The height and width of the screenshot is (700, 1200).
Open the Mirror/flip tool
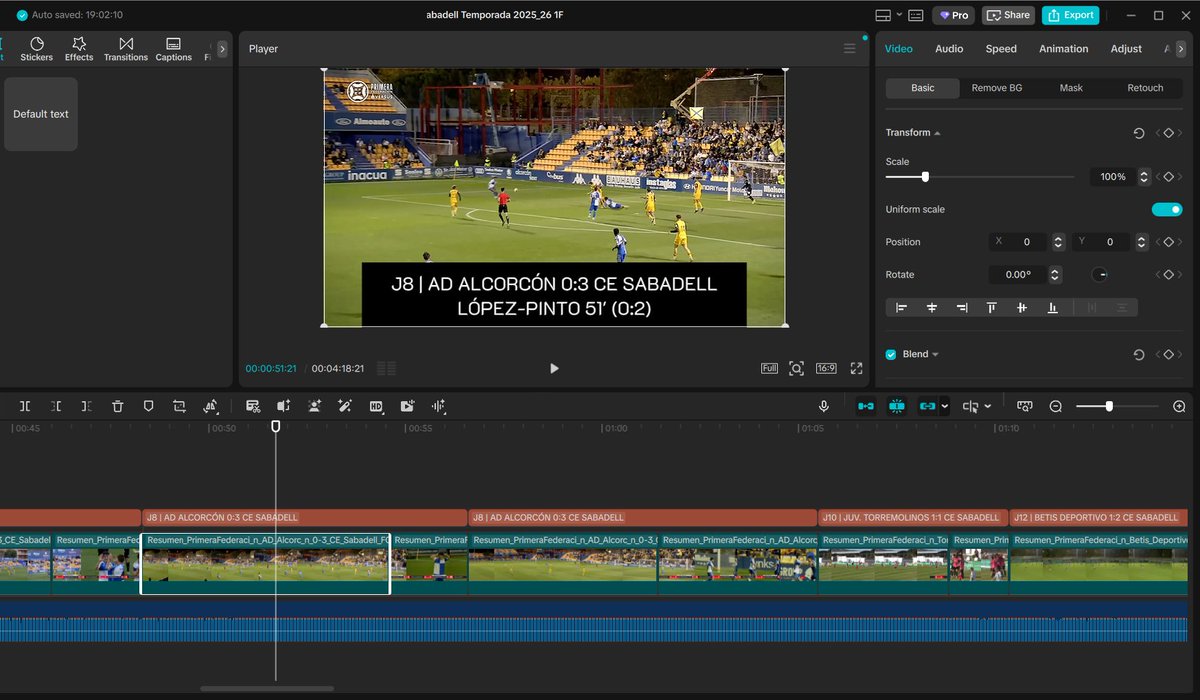(x=210, y=406)
